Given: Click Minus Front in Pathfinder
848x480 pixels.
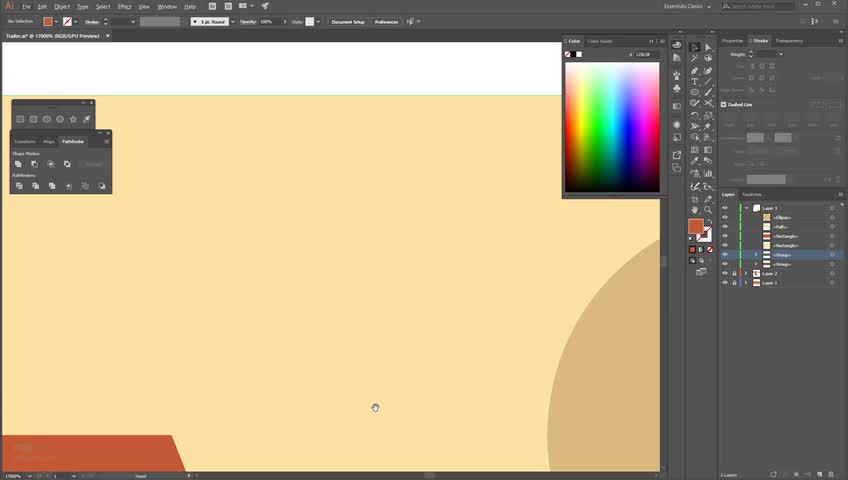Looking at the screenshot, I should coord(34,164).
